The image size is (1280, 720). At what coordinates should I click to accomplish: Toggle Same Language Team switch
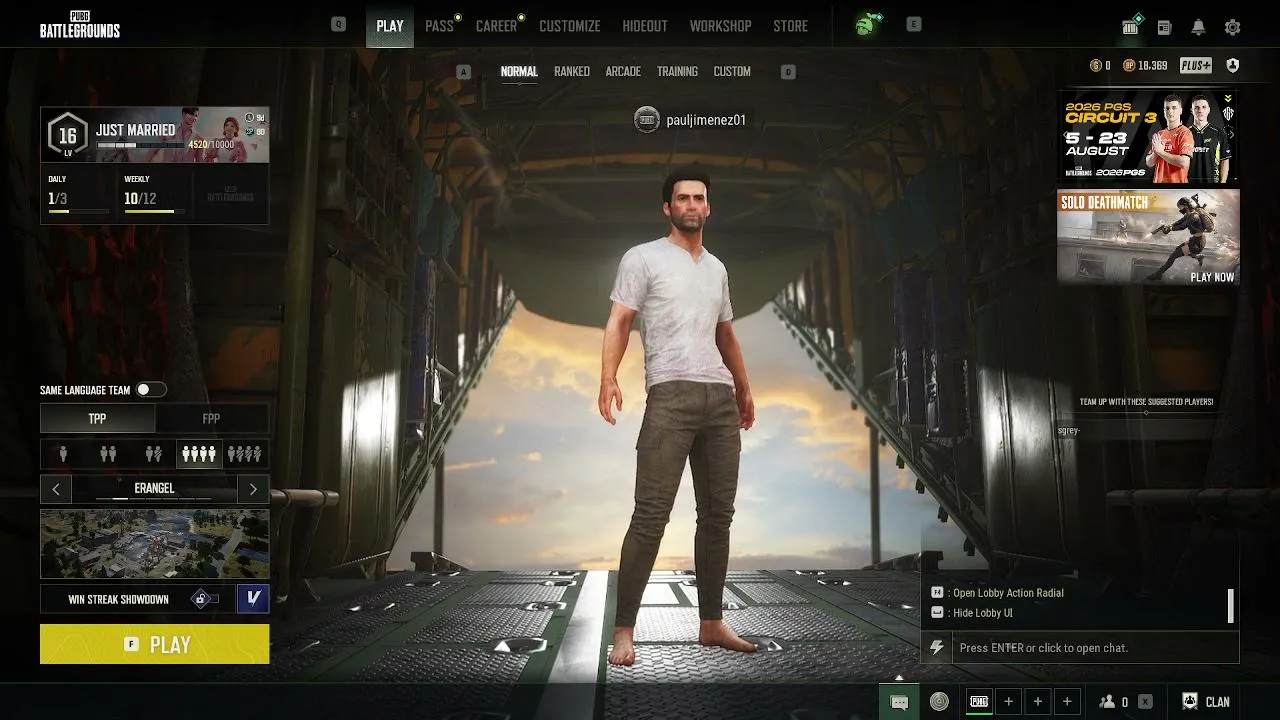coord(151,390)
